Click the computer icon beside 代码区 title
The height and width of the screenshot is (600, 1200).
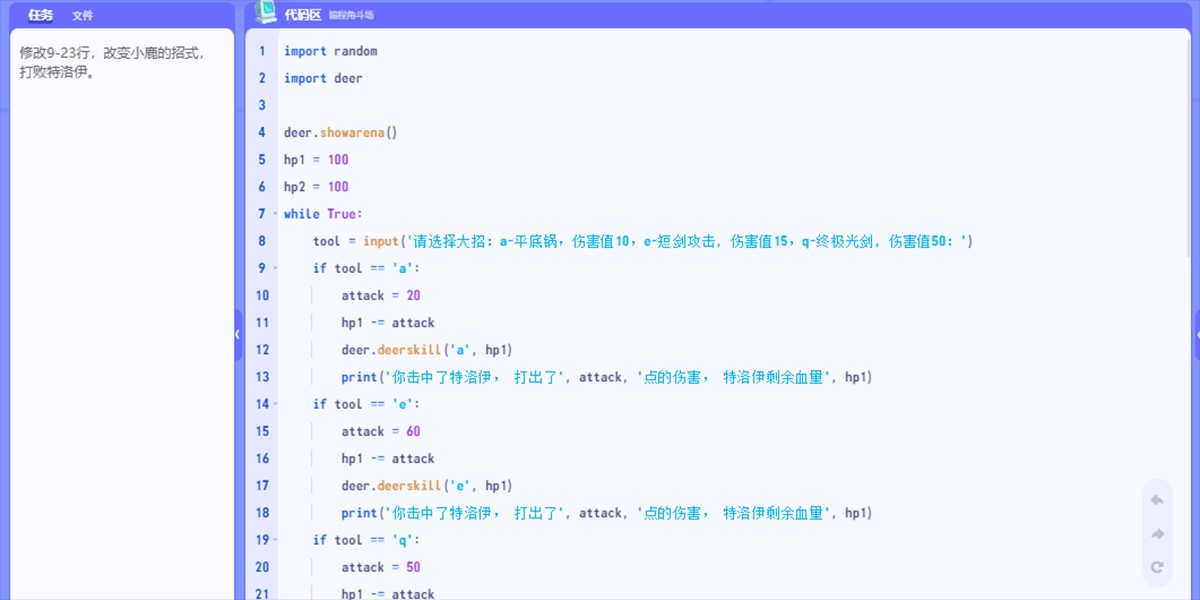pos(265,13)
